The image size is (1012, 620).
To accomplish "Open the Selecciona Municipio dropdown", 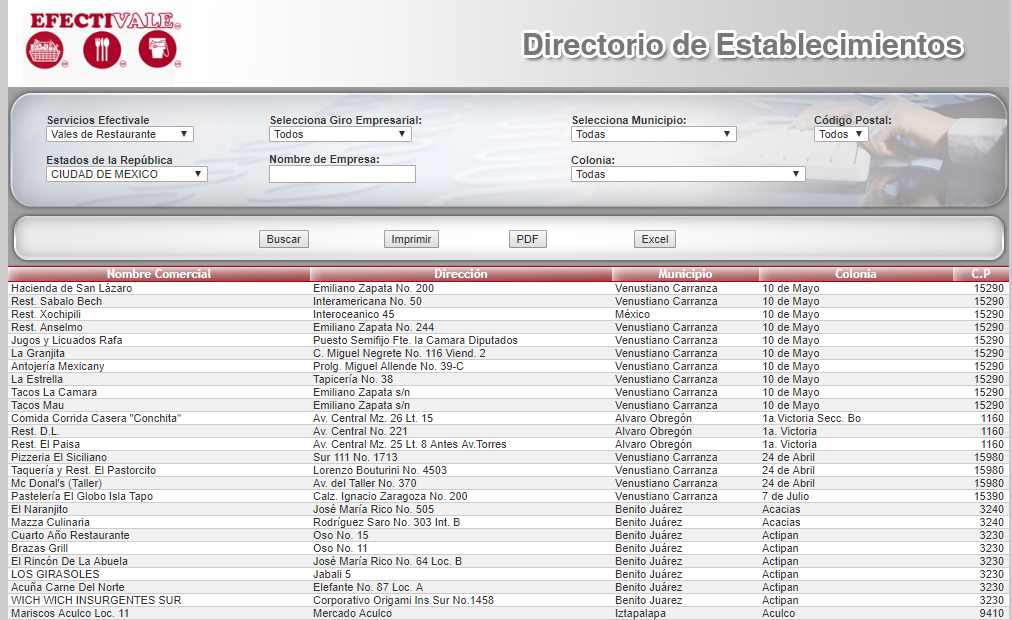I will coord(654,134).
